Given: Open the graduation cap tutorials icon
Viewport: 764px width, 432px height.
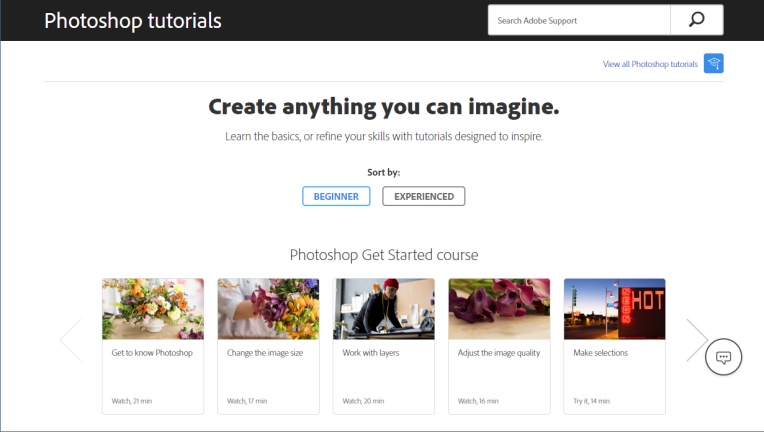Looking at the screenshot, I should point(713,63).
